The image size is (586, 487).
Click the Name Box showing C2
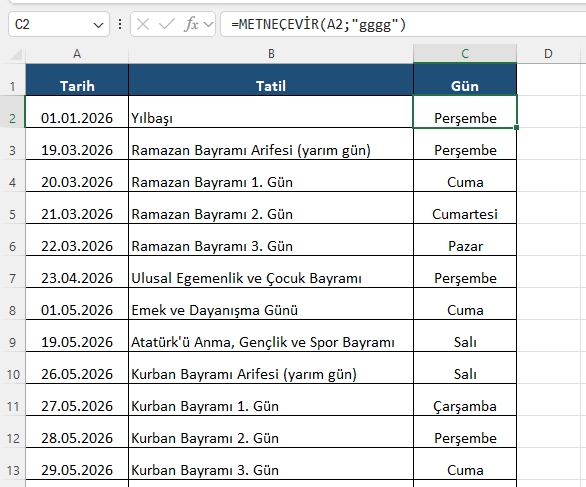(x=59, y=24)
